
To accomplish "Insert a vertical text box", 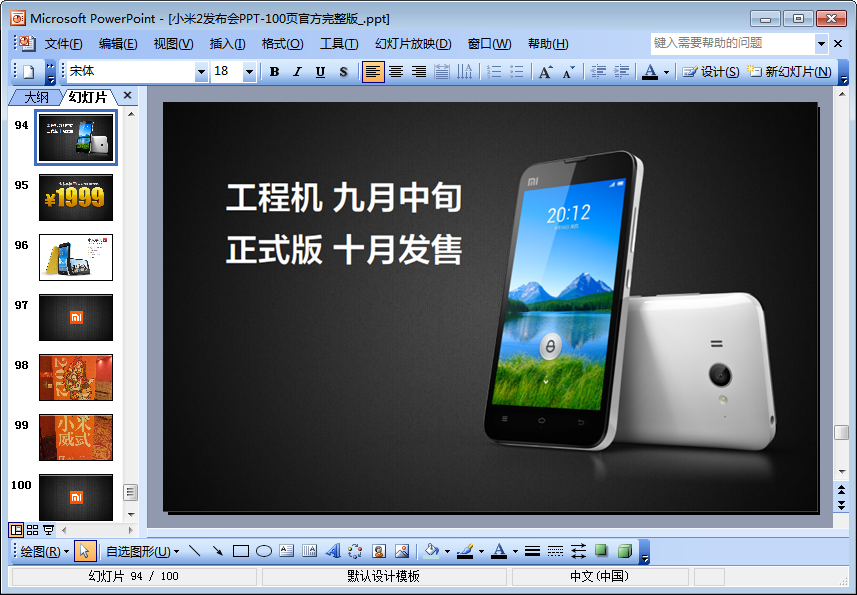I will click(x=309, y=551).
